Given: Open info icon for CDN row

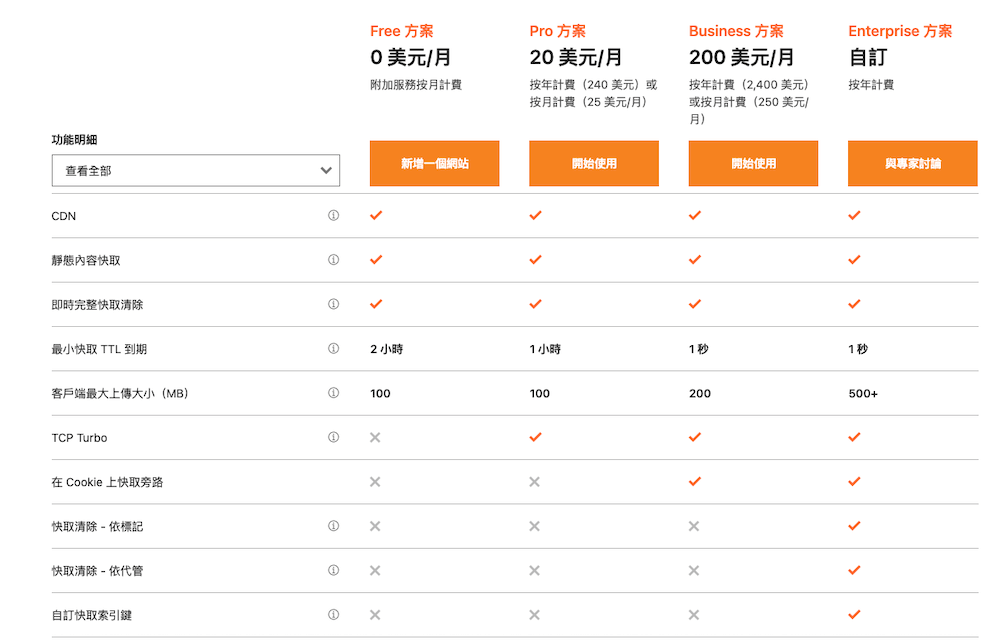Looking at the screenshot, I should pos(333,216).
